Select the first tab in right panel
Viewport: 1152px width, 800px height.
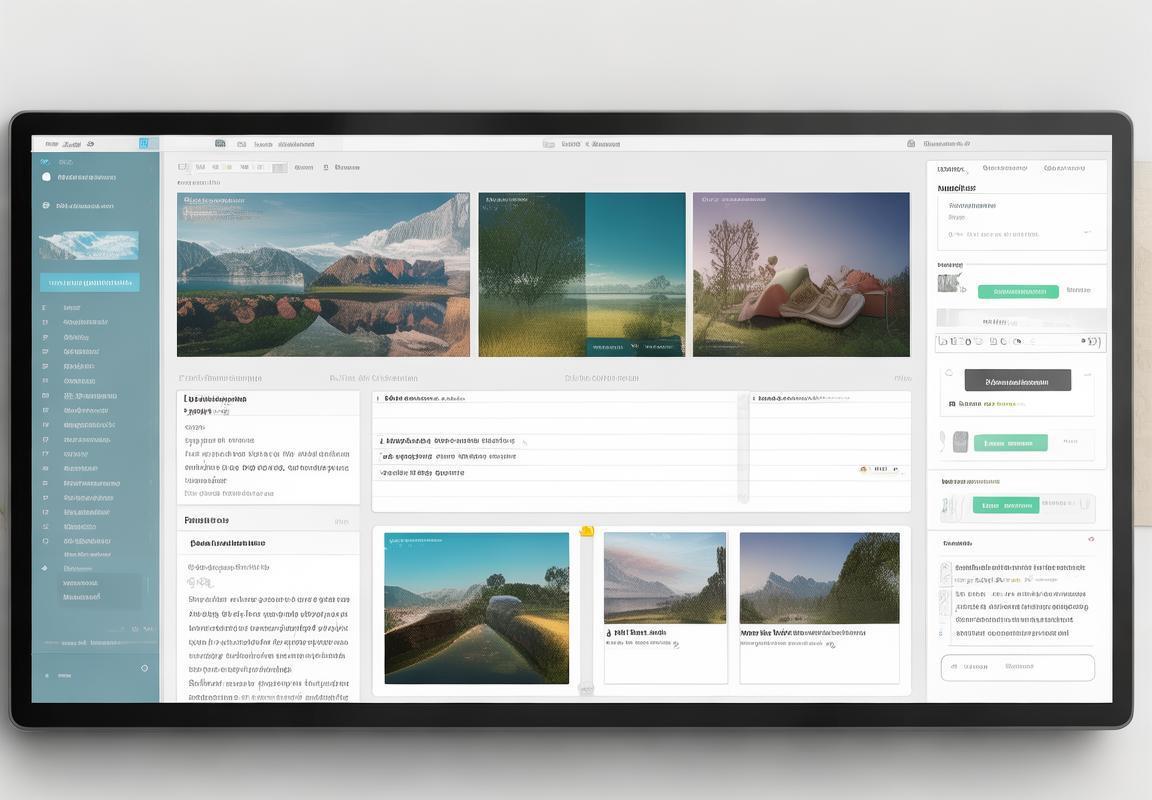pos(952,169)
